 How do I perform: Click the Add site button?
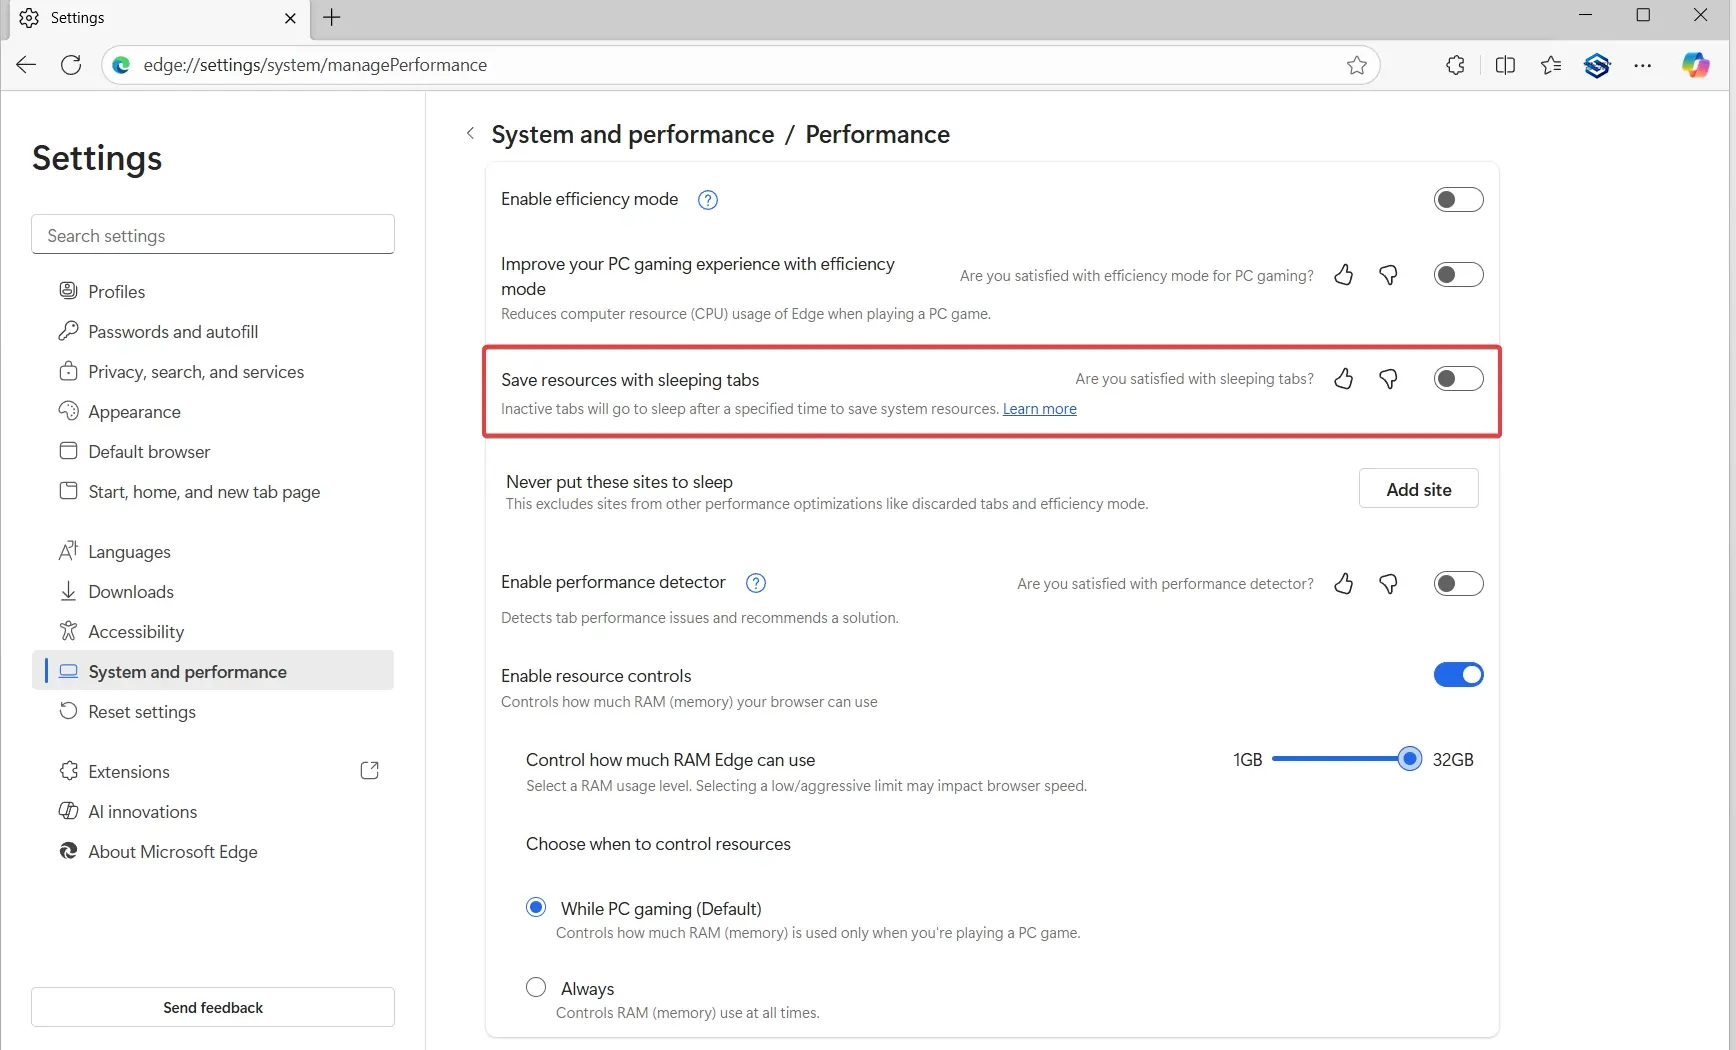pos(1418,489)
